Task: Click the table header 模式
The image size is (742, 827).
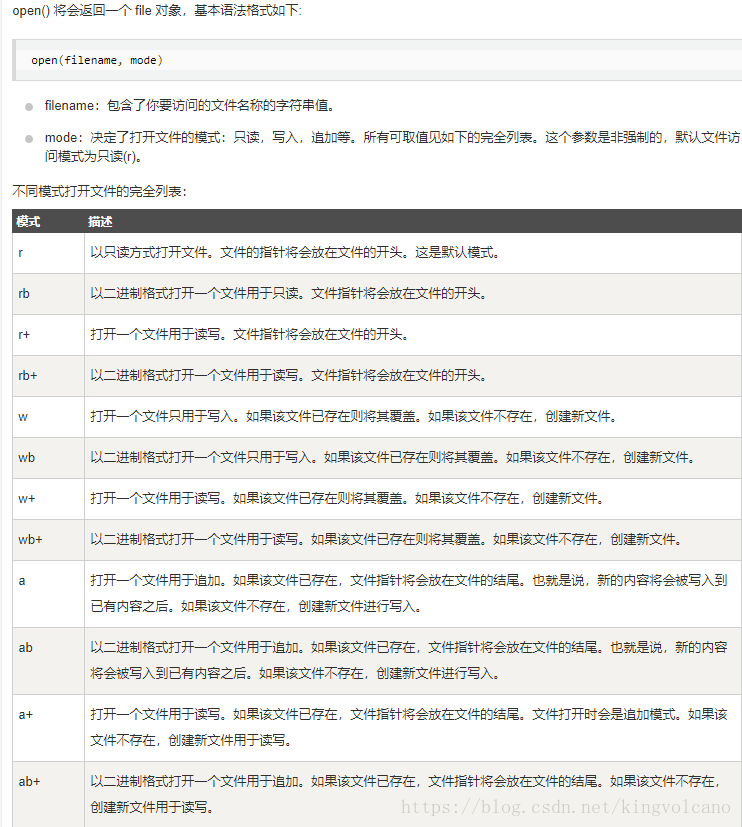Action: tap(28, 222)
